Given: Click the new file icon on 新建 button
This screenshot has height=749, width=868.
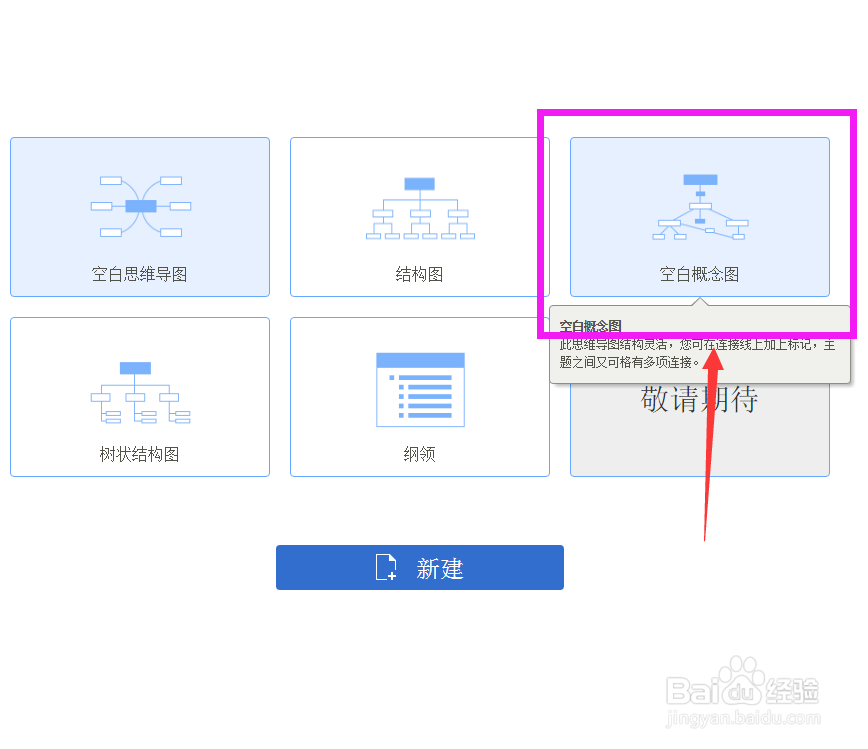Looking at the screenshot, I should point(385,567).
